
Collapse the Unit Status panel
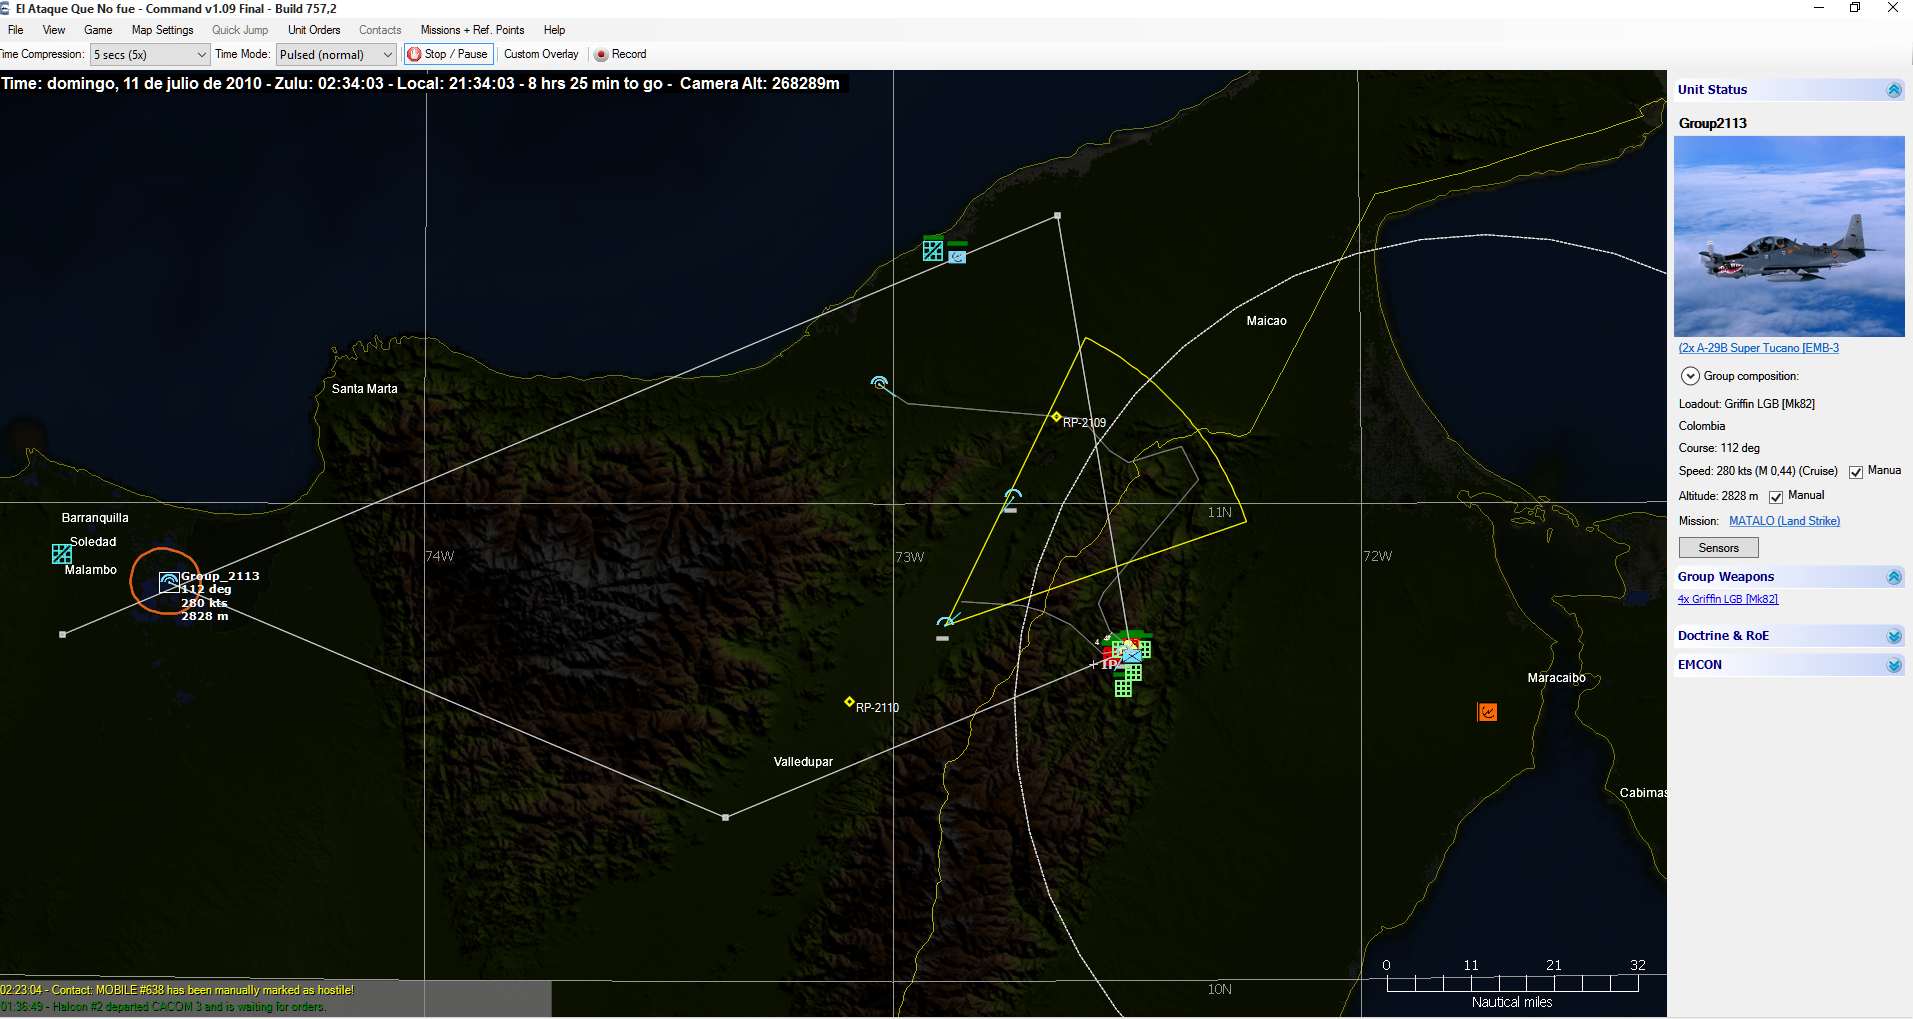click(1894, 90)
